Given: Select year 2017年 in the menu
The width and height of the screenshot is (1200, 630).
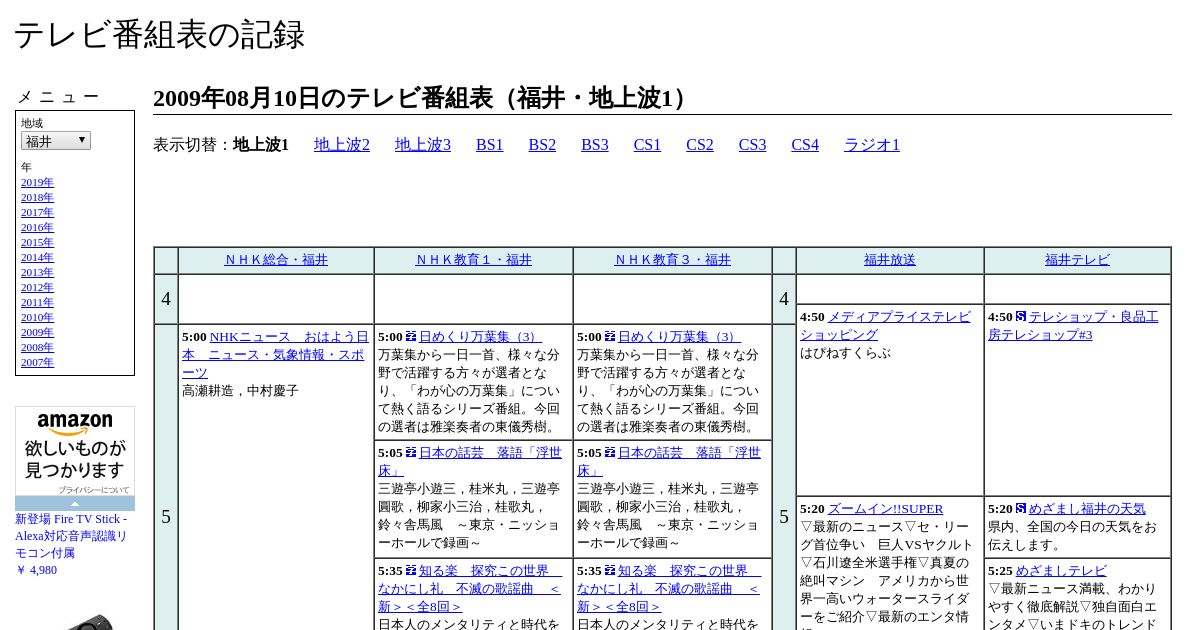Looking at the screenshot, I should pyautogui.click(x=37, y=213).
